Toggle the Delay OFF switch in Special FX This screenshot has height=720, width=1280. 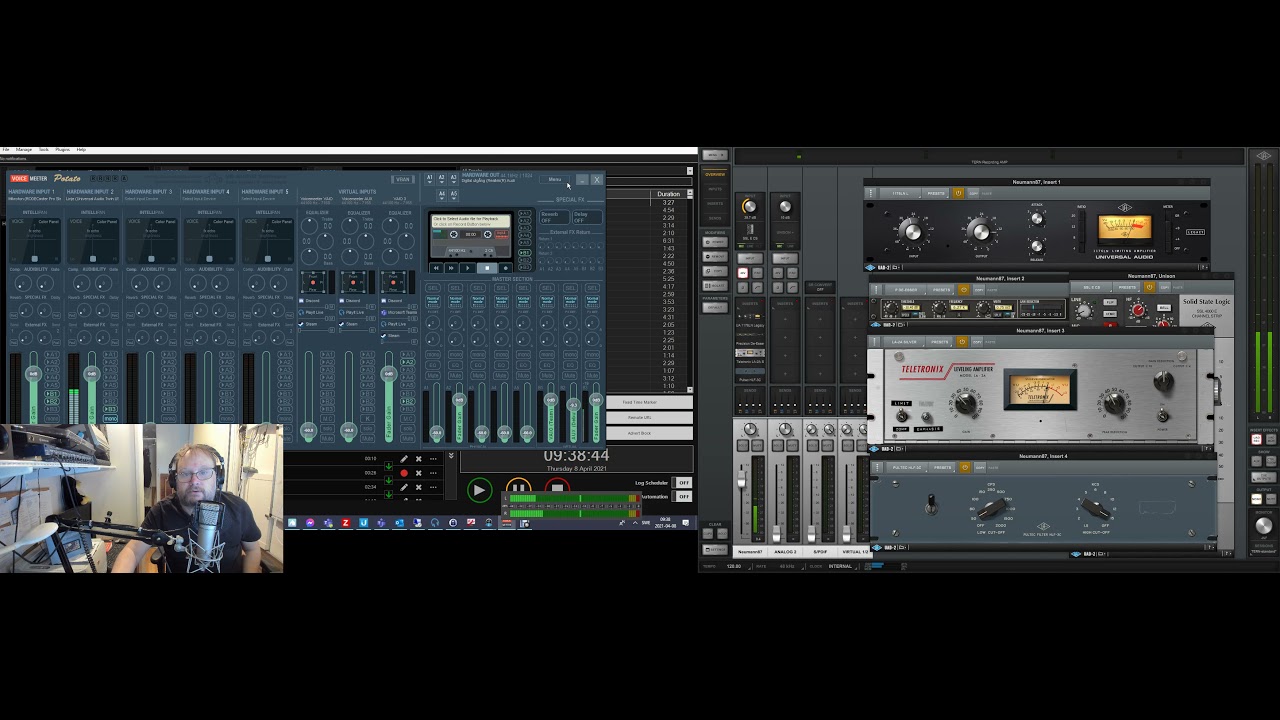tap(587, 217)
